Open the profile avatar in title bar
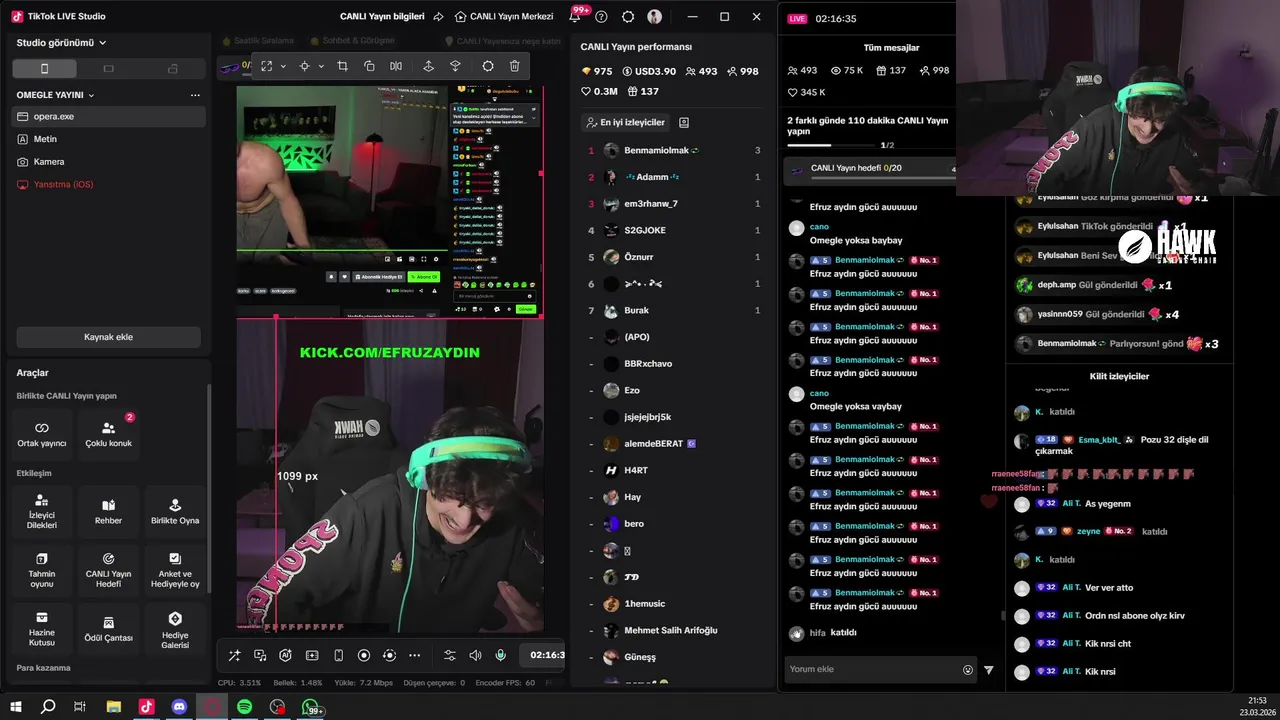The image size is (1280, 720). click(655, 17)
